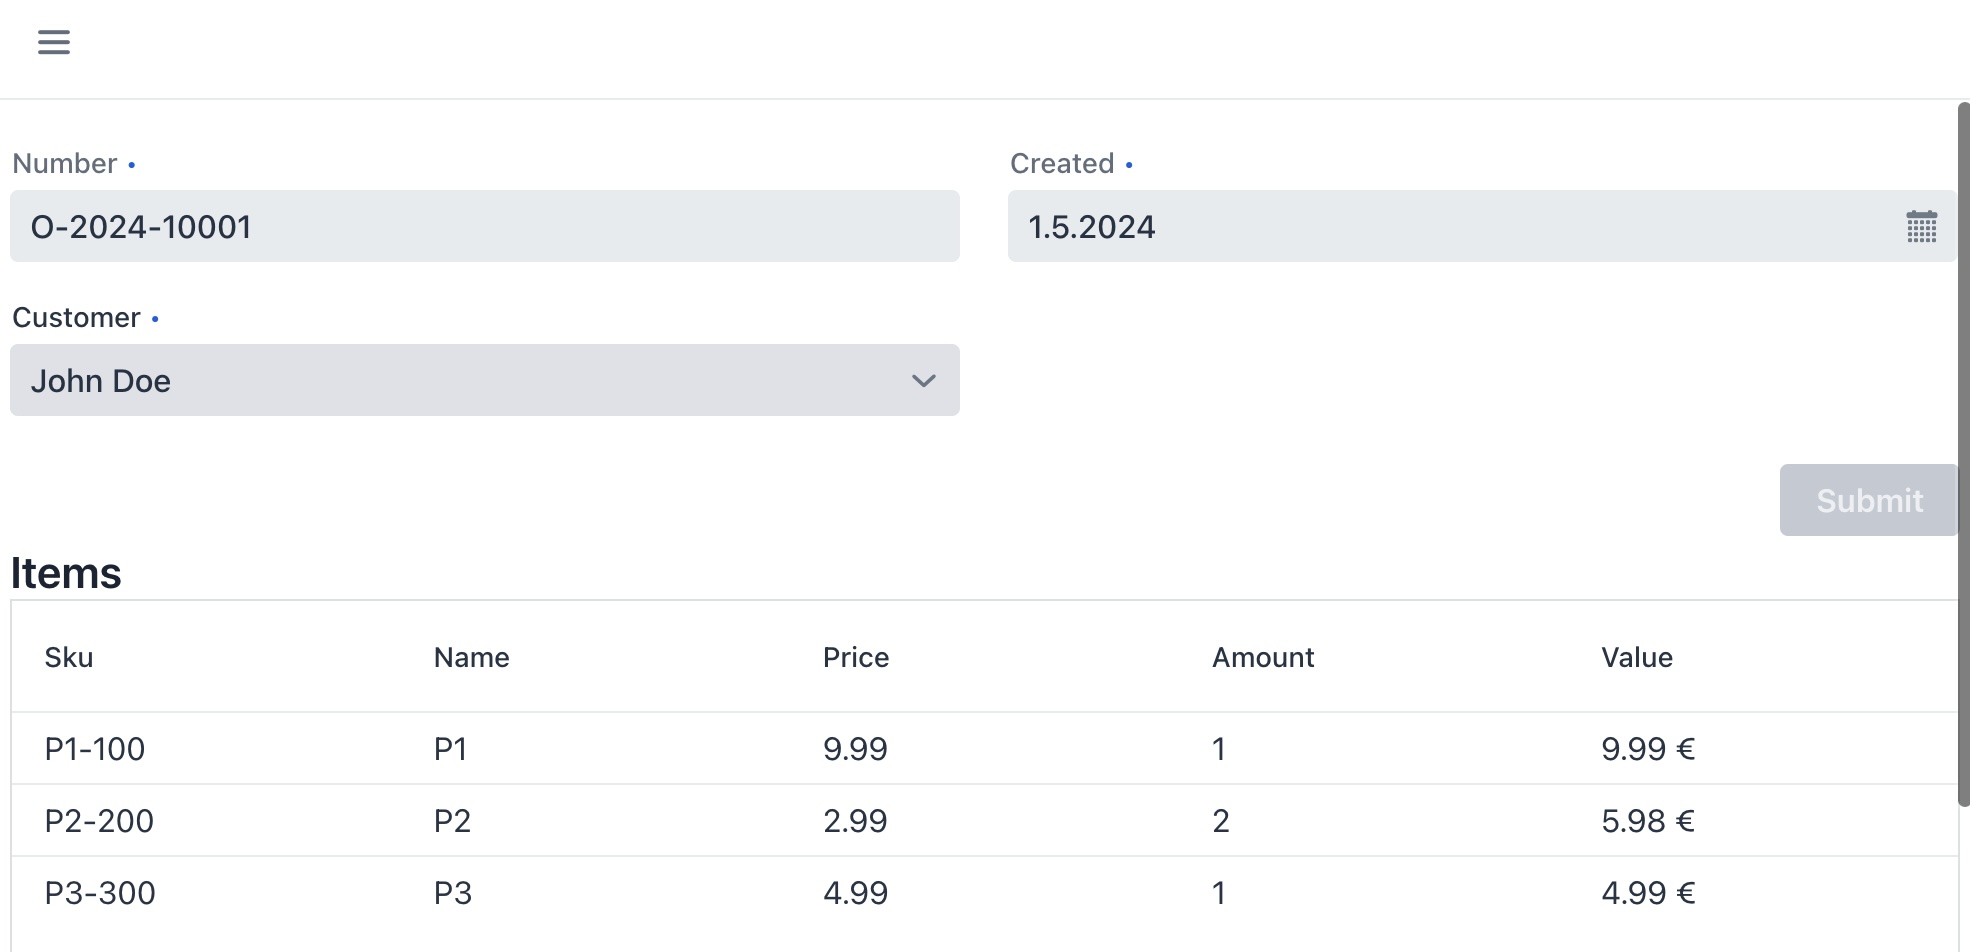
Task: Click the Price header cell
Action: click(x=855, y=657)
